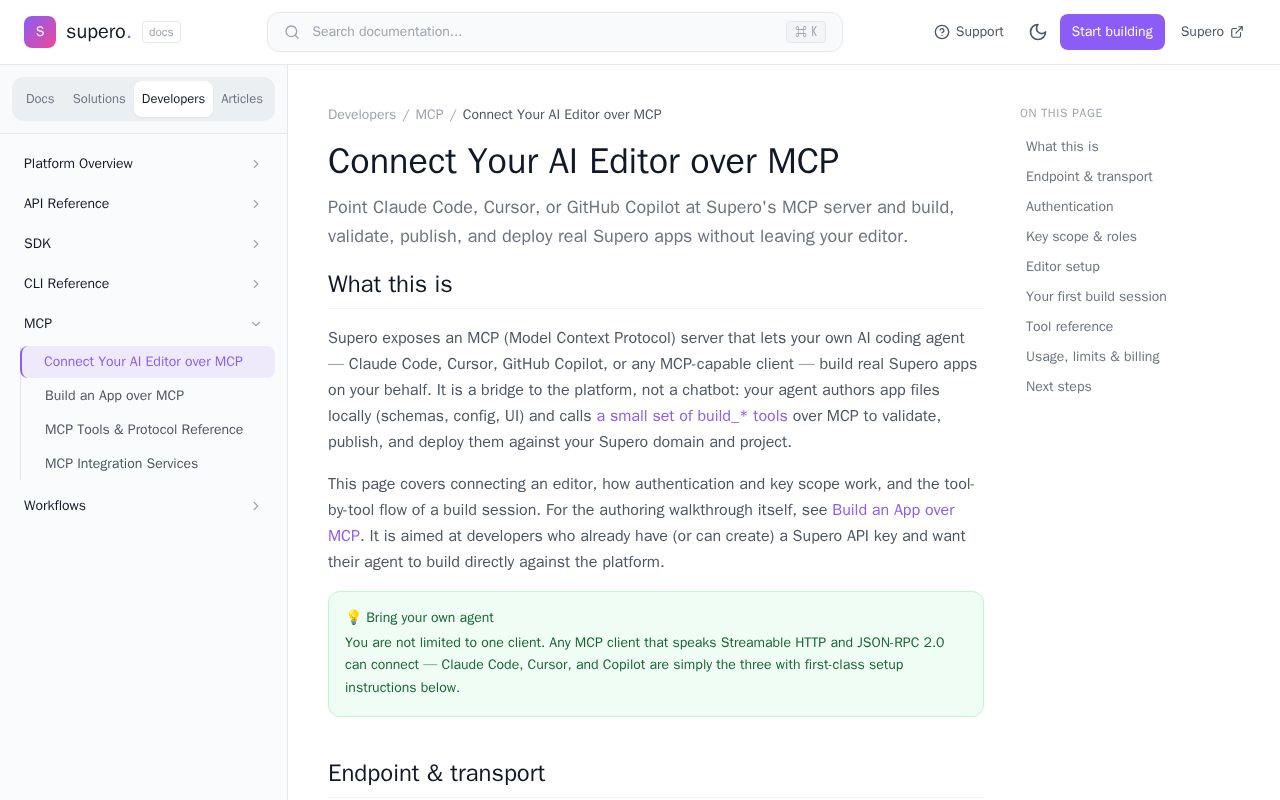Jump to Editor setup section
Viewport: 1280px width, 800px height.
[x=1063, y=267]
